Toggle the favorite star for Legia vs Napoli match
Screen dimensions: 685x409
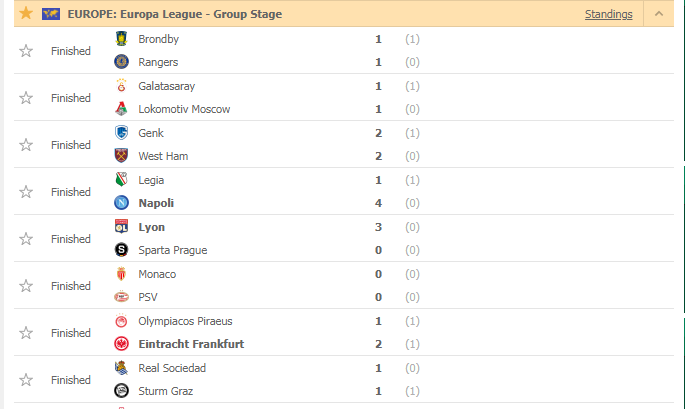click(x=26, y=191)
